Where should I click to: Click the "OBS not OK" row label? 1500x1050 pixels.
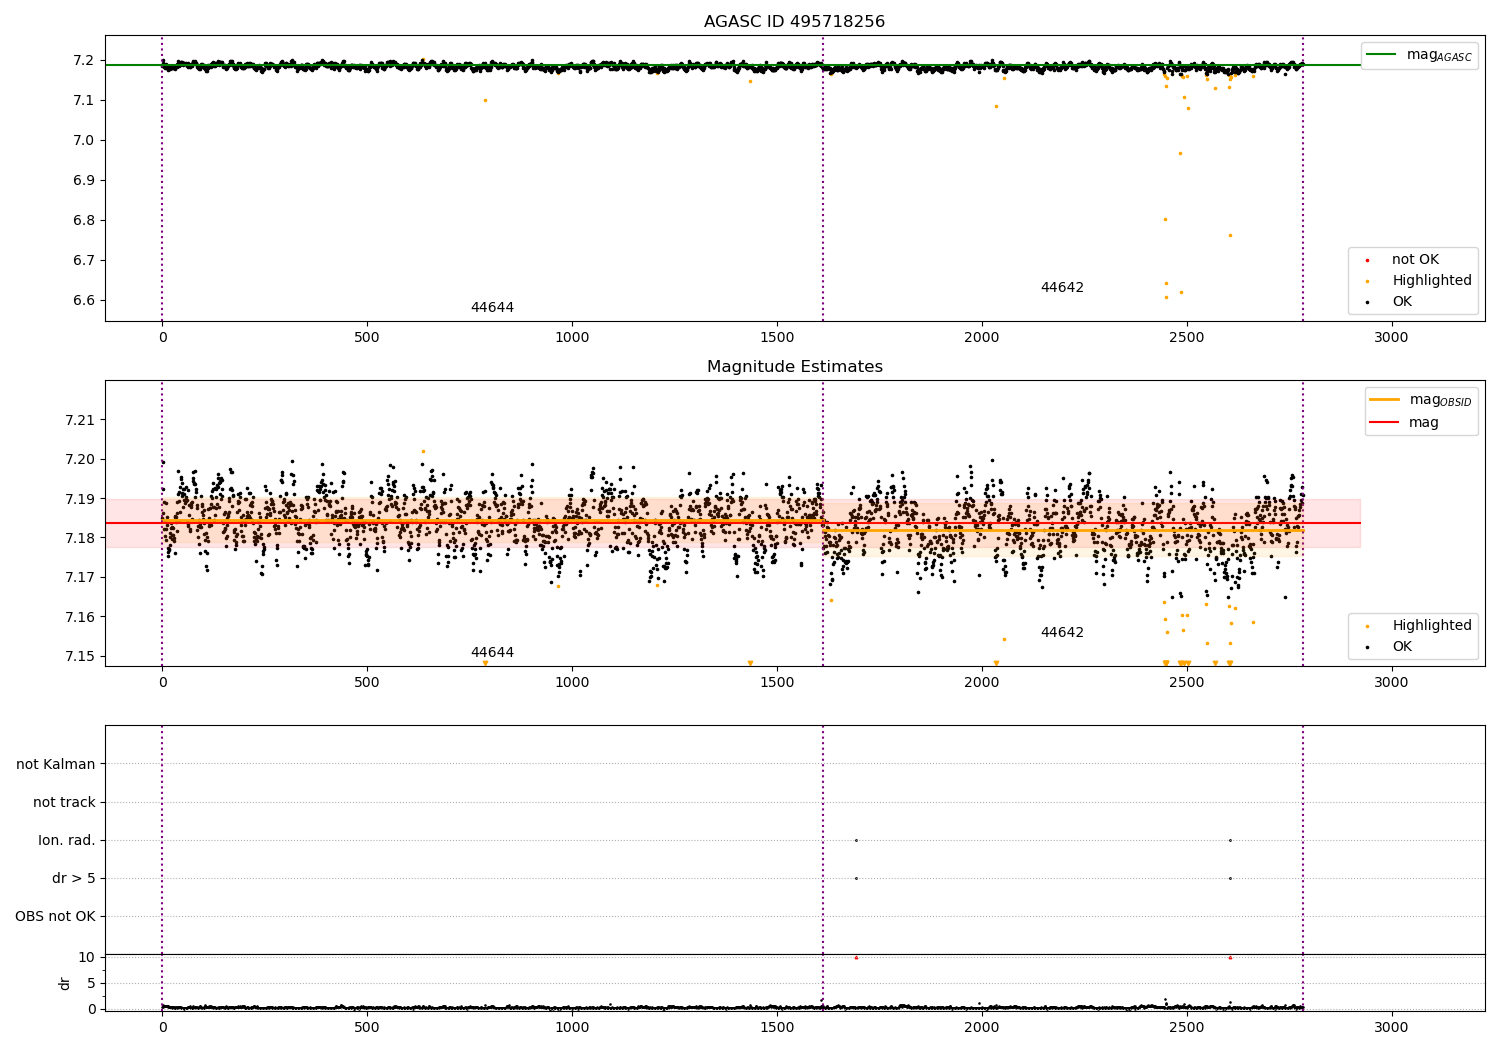coord(55,917)
